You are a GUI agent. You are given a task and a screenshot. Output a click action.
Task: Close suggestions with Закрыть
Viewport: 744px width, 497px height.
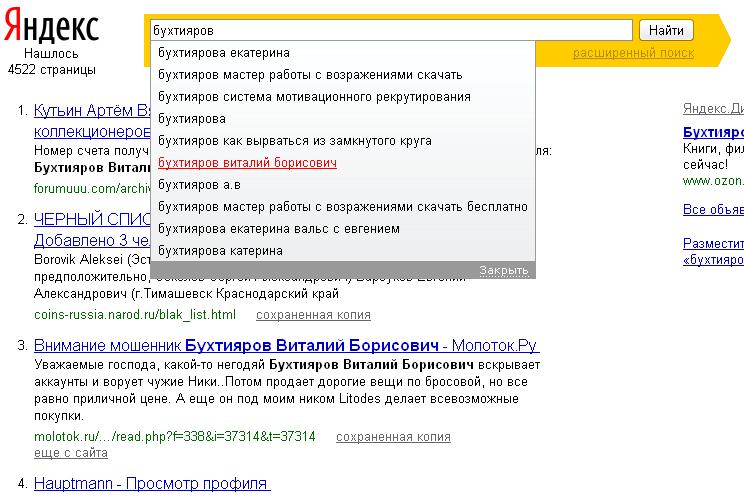[x=503, y=270]
